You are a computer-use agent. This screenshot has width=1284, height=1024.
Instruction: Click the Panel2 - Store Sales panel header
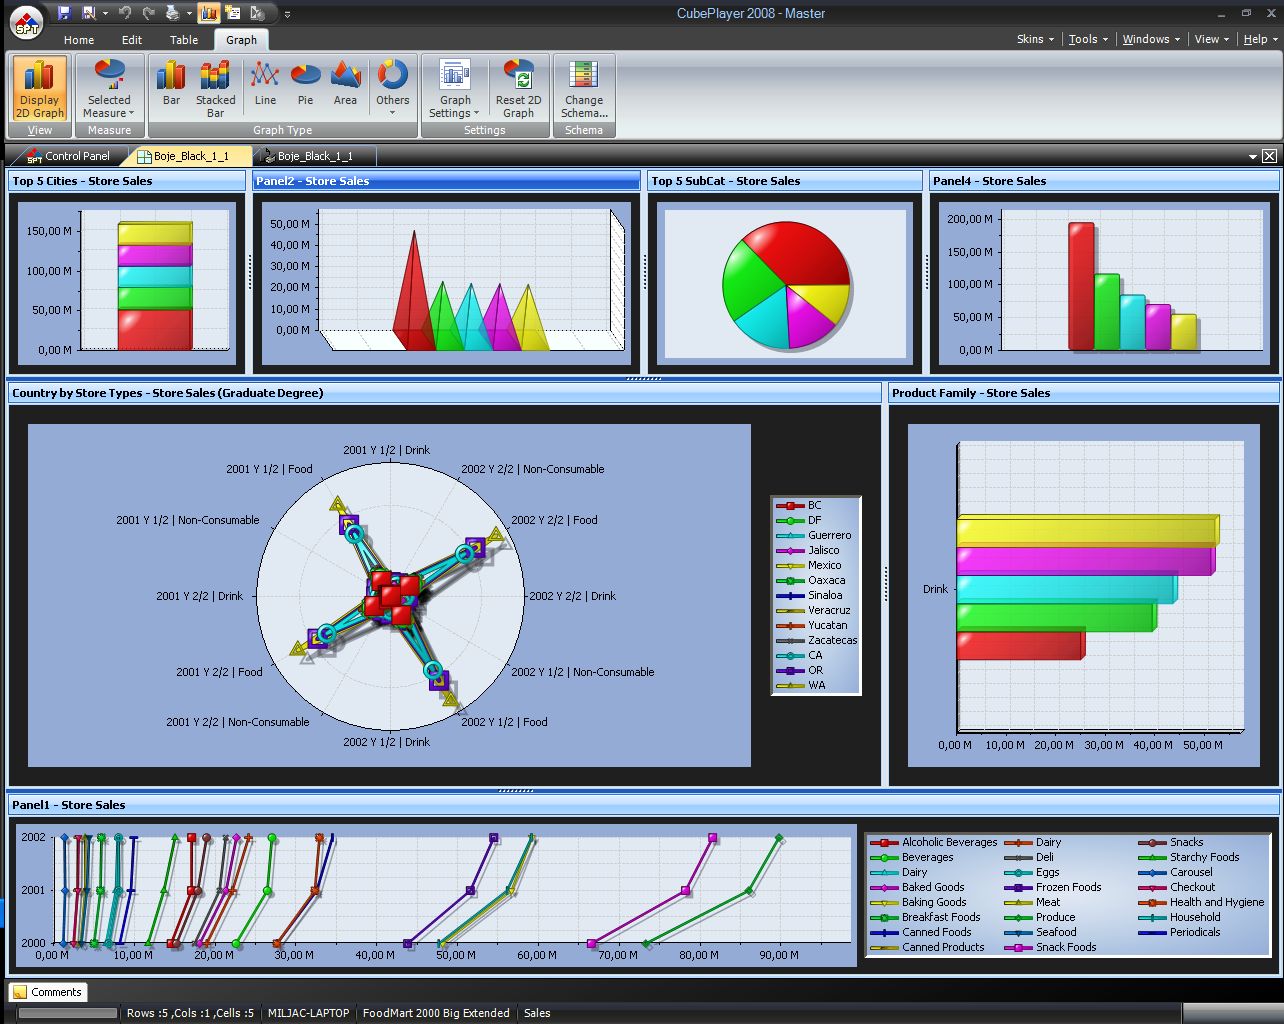[x=446, y=181]
